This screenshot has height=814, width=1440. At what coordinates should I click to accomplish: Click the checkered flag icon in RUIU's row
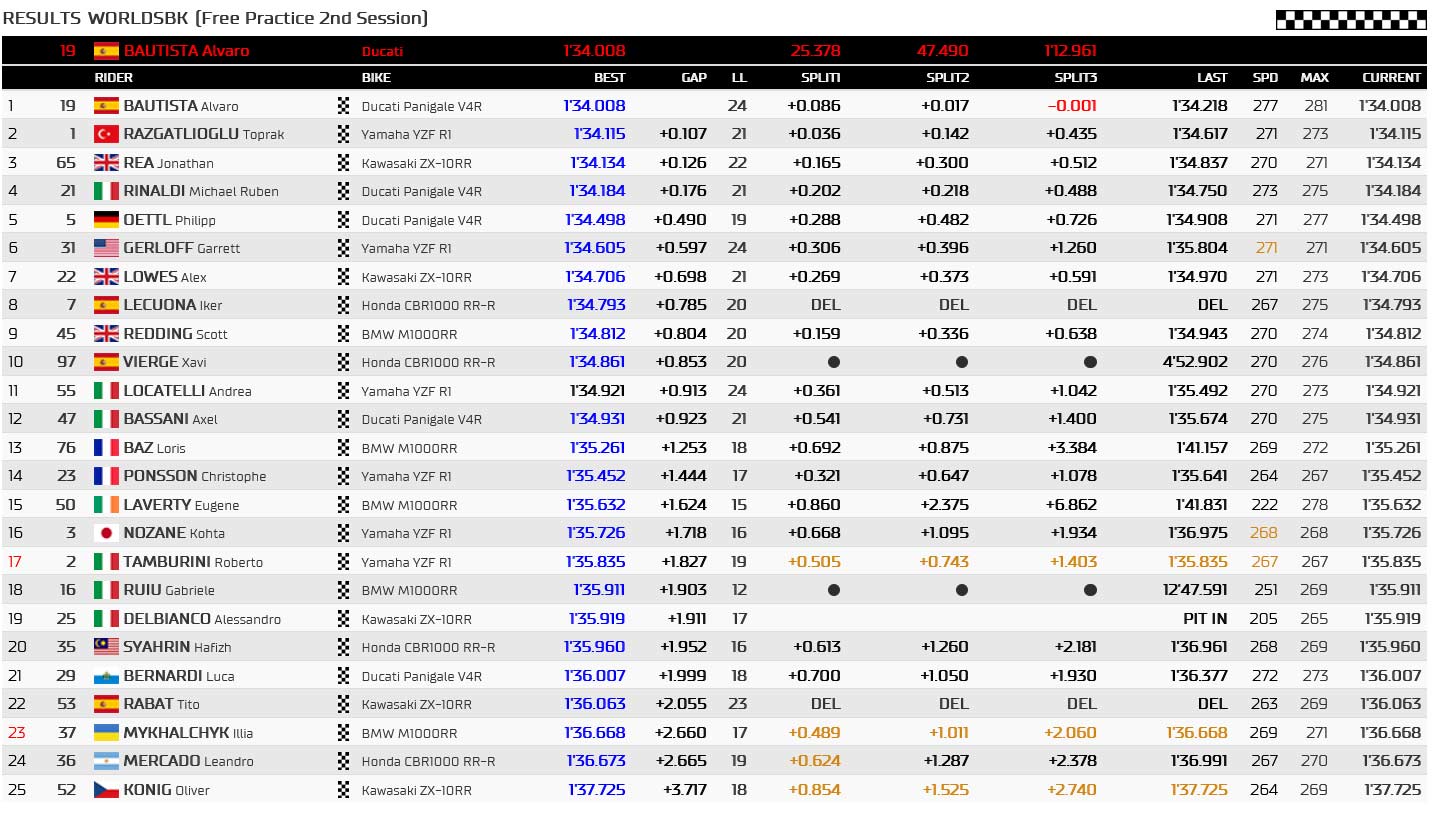(345, 590)
